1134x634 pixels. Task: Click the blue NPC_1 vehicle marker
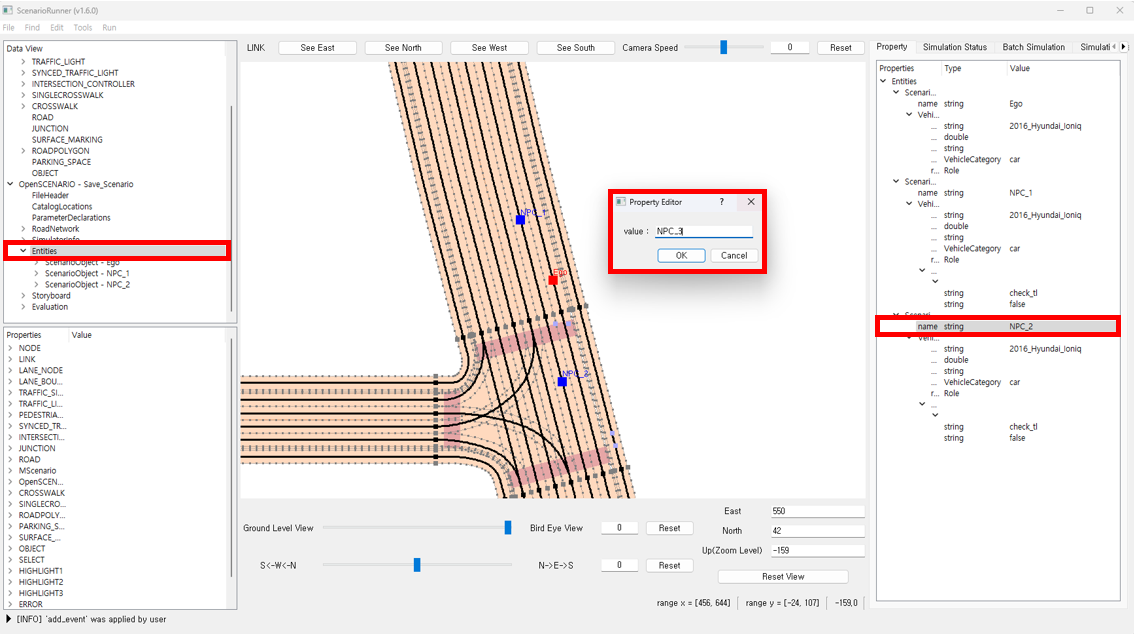pos(520,220)
